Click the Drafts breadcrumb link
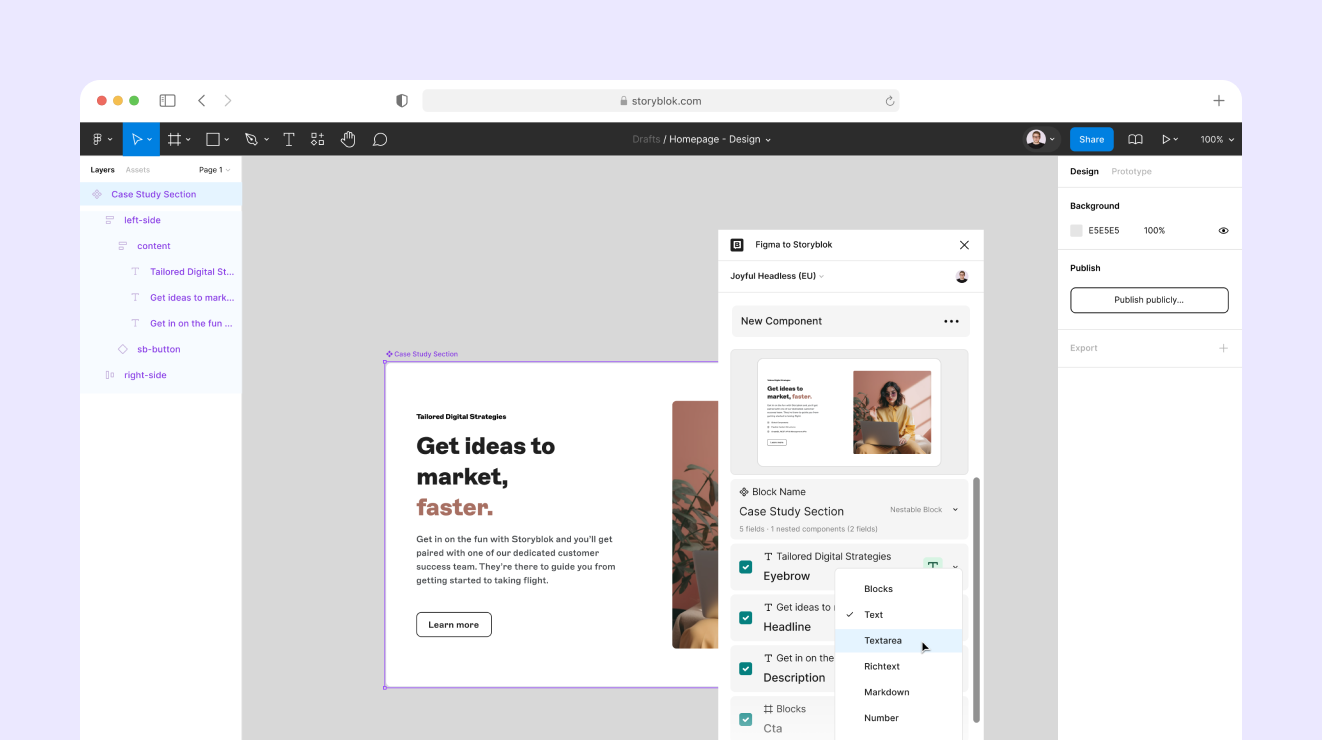The height and width of the screenshot is (740, 1322). point(646,139)
